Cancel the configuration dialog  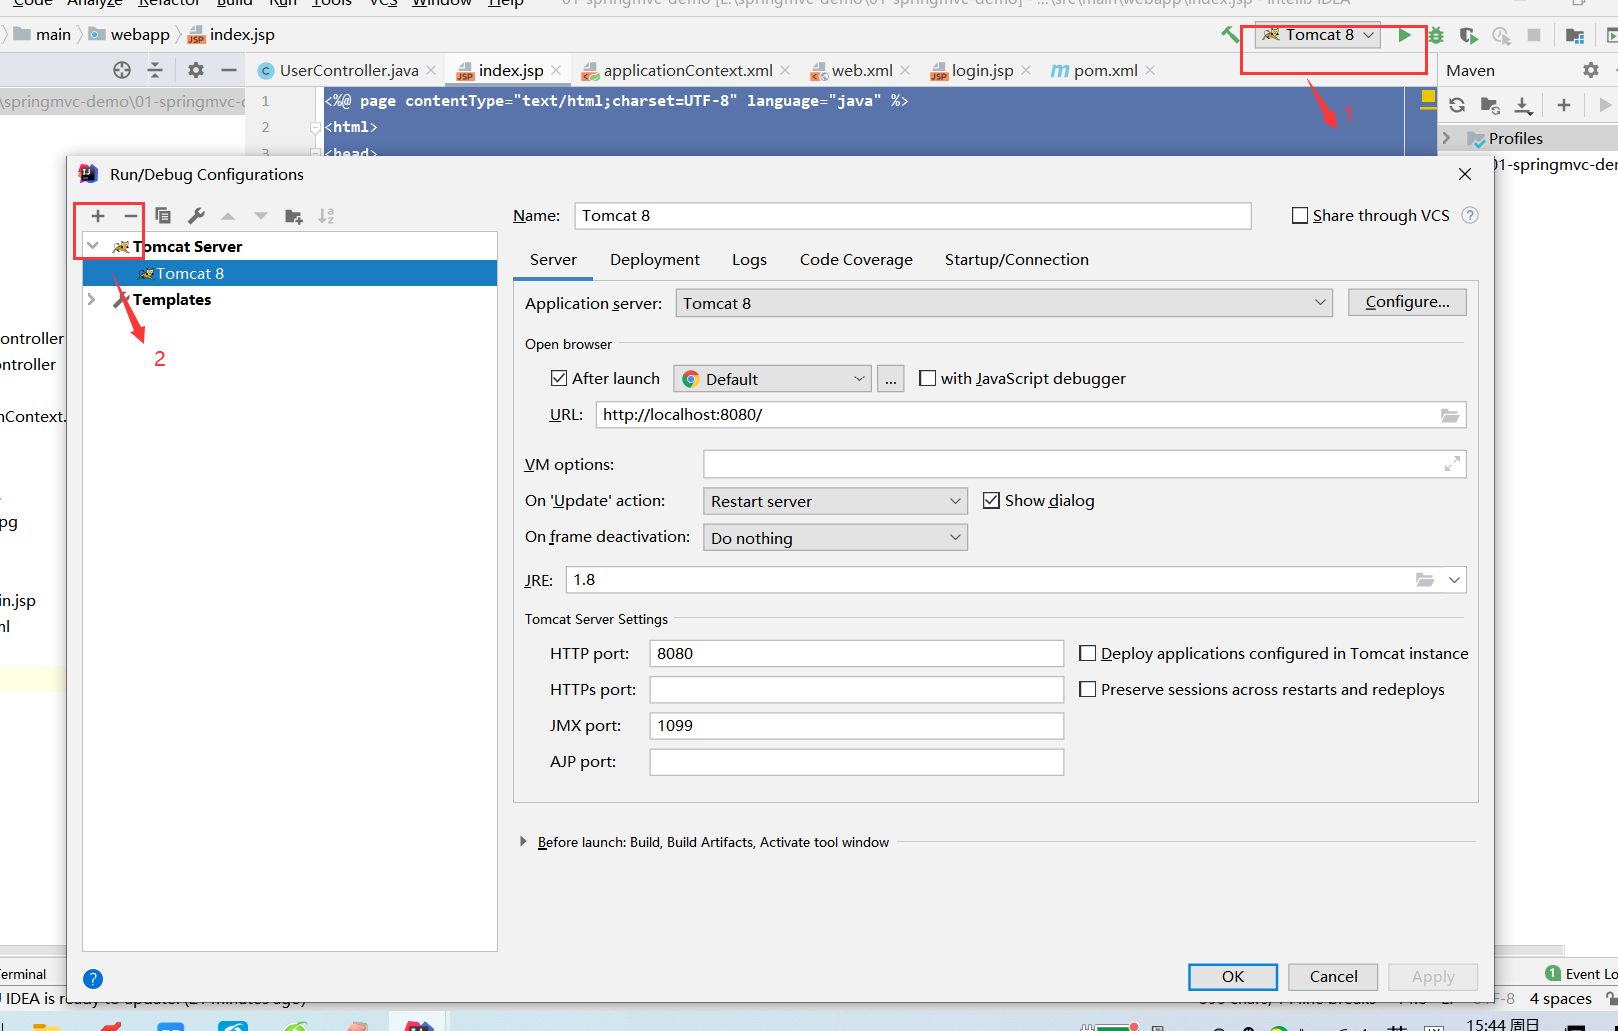click(x=1333, y=976)
